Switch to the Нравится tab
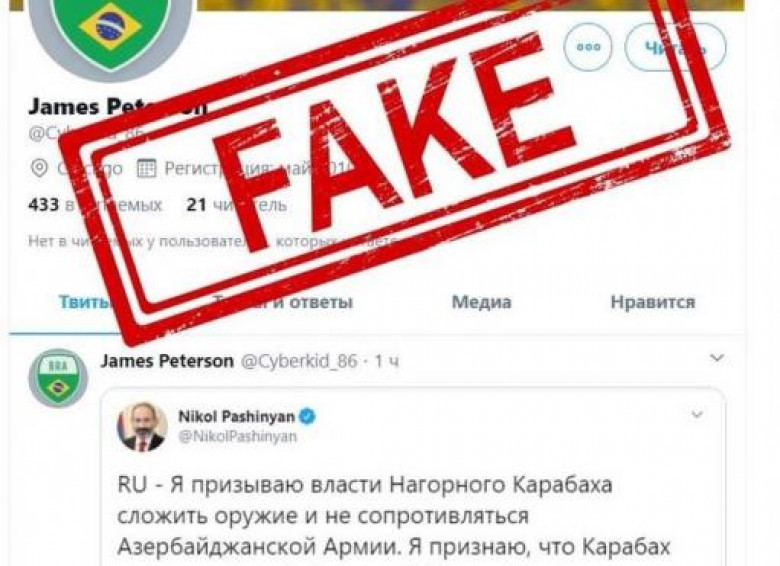This screenshot has width=780, height=566. (653, 301)
